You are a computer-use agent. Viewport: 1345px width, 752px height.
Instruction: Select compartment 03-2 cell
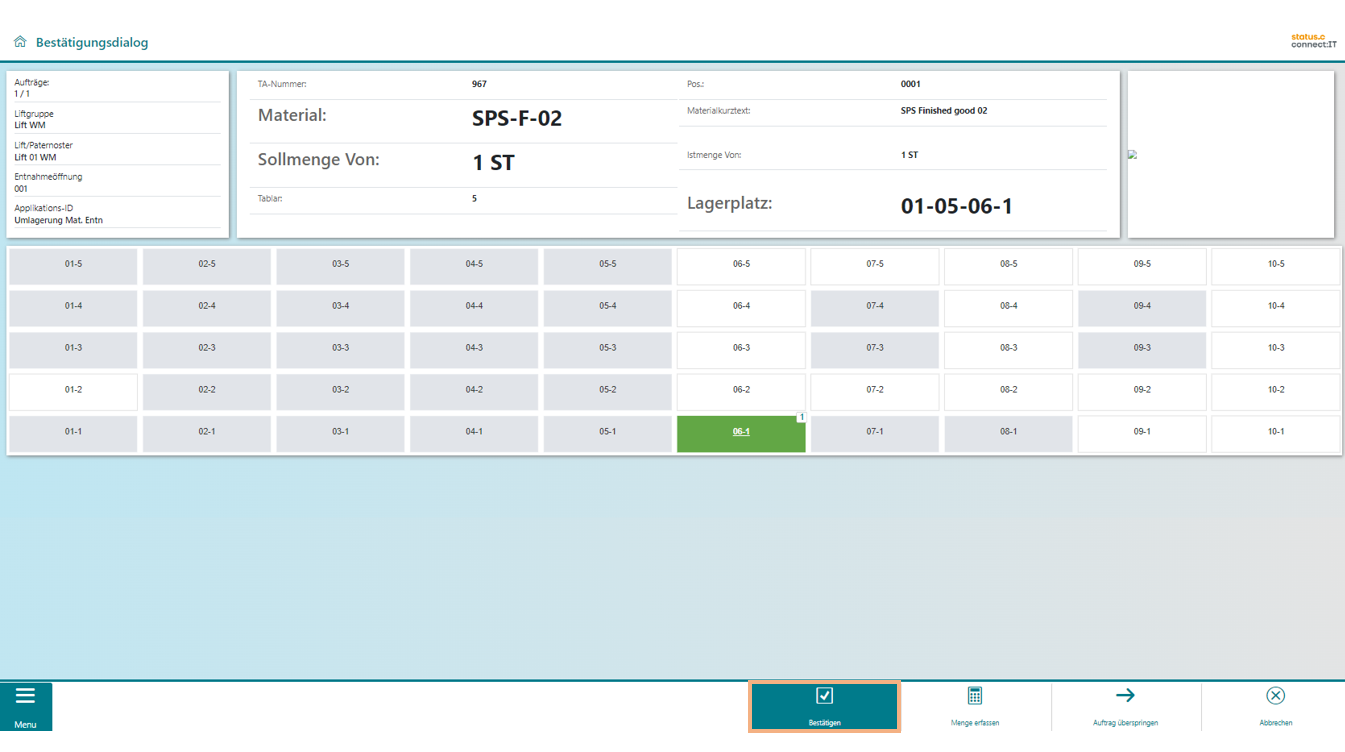(x=340, y=391)
